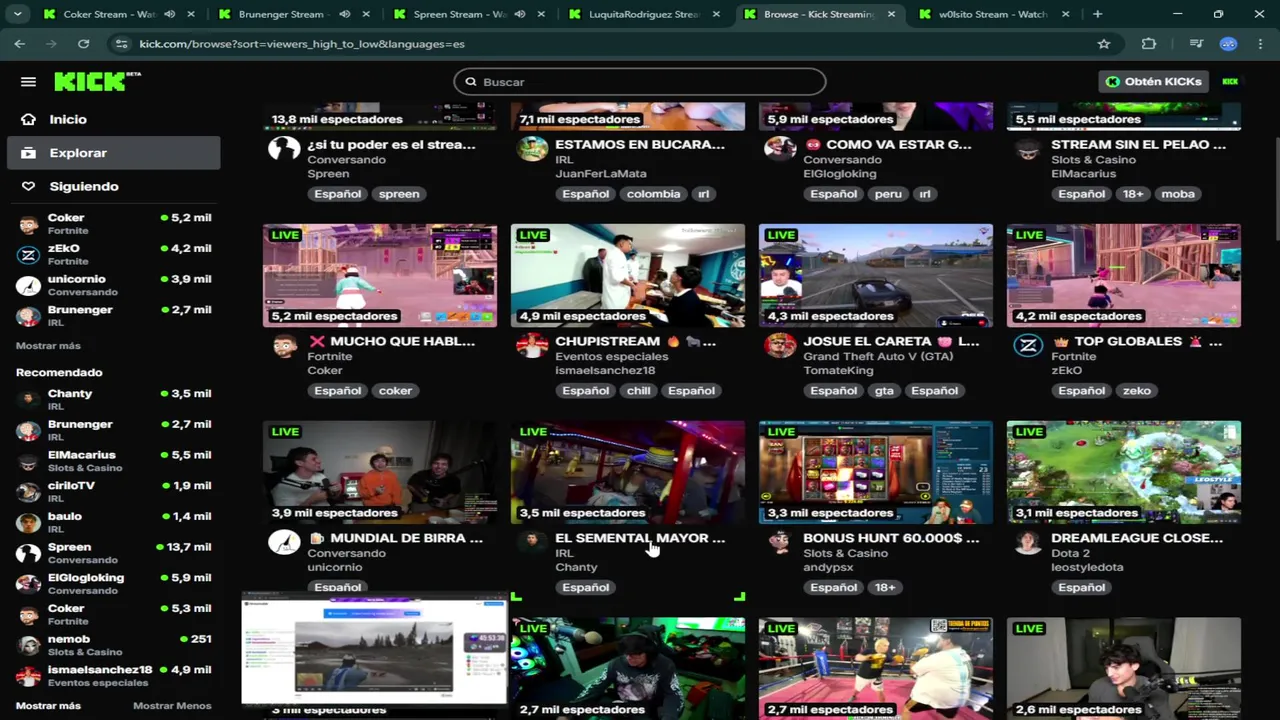1280x720 pixels.
Task: Open zEKO channel in the Siguiendo list
Action: pos(114,255)
